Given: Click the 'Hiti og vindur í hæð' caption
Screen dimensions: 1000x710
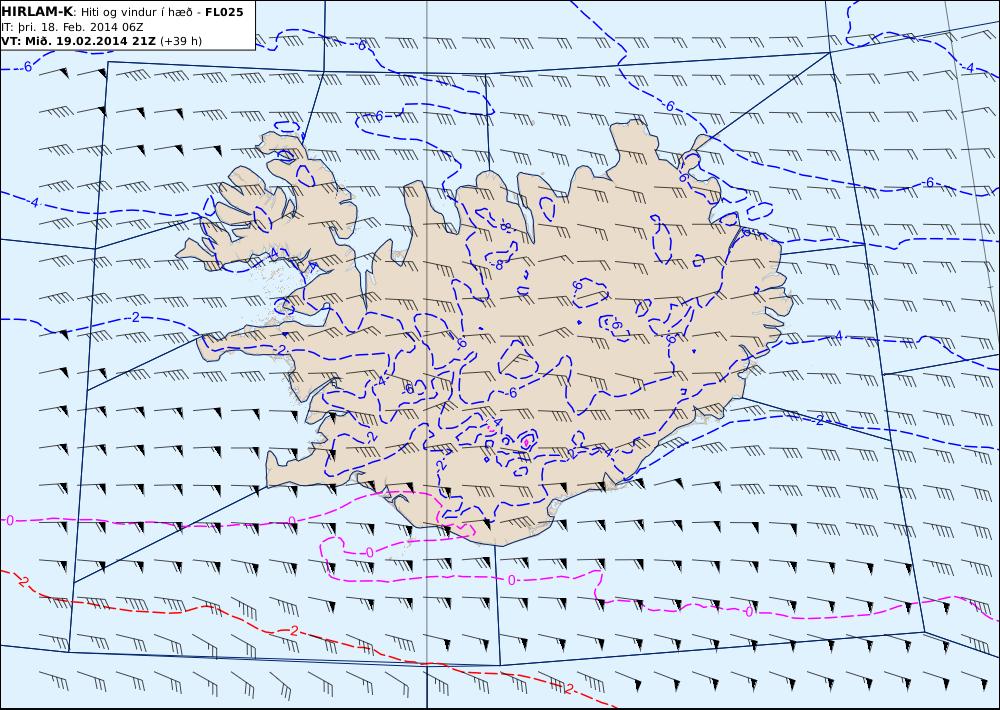Looking at the screenshot, I should point(136,12).
